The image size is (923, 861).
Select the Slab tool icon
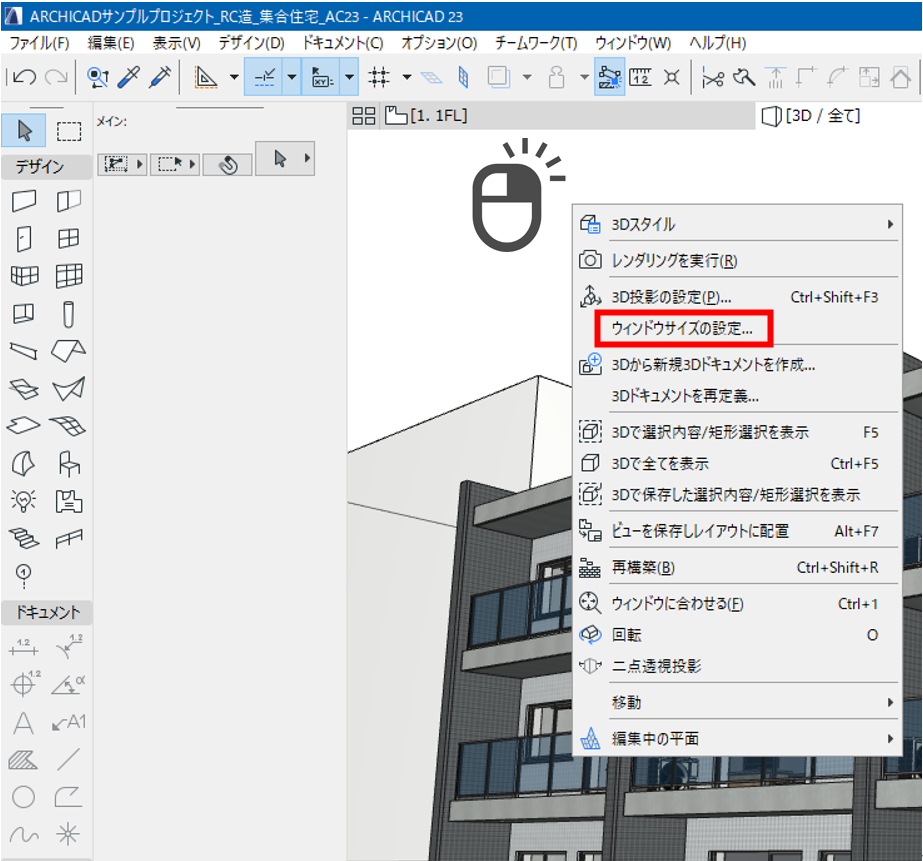pos(24,425)
